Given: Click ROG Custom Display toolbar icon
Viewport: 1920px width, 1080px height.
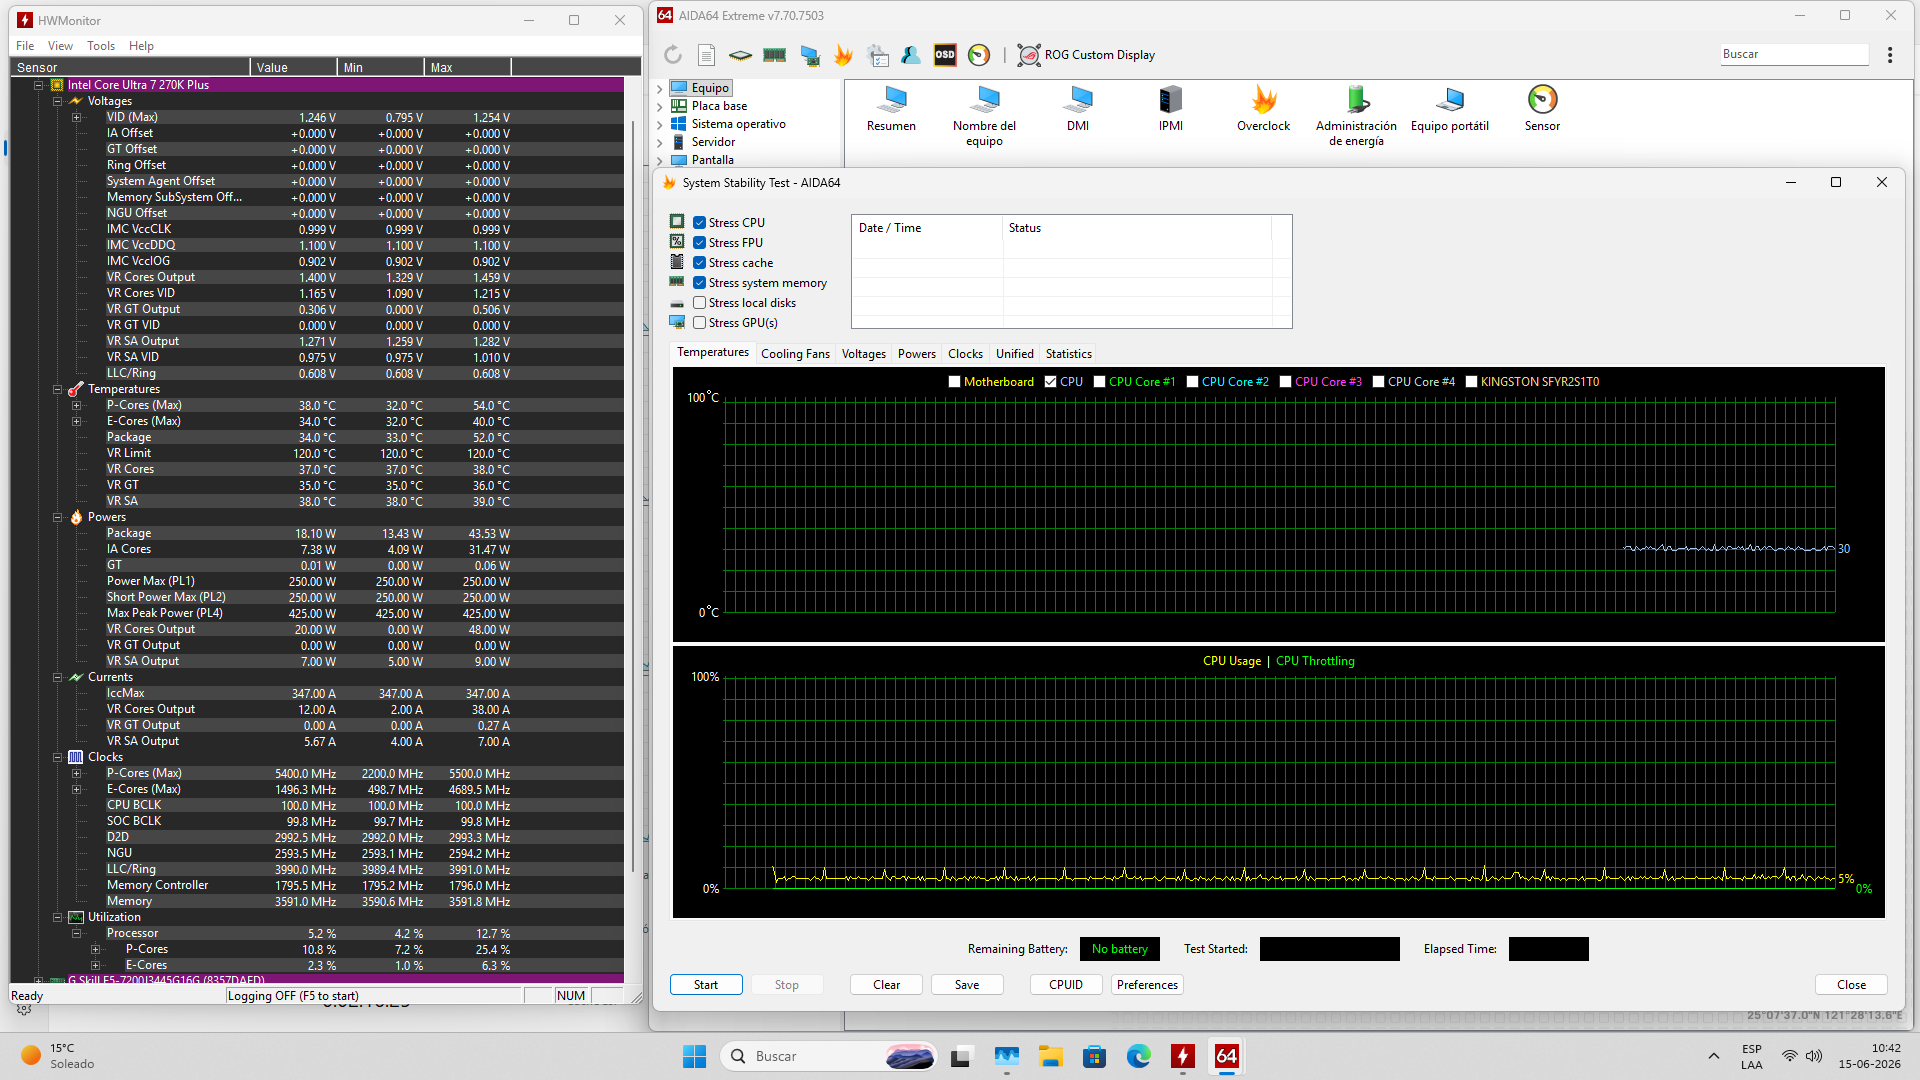Looking at the screenshot, I should (x=1086, y=55).
